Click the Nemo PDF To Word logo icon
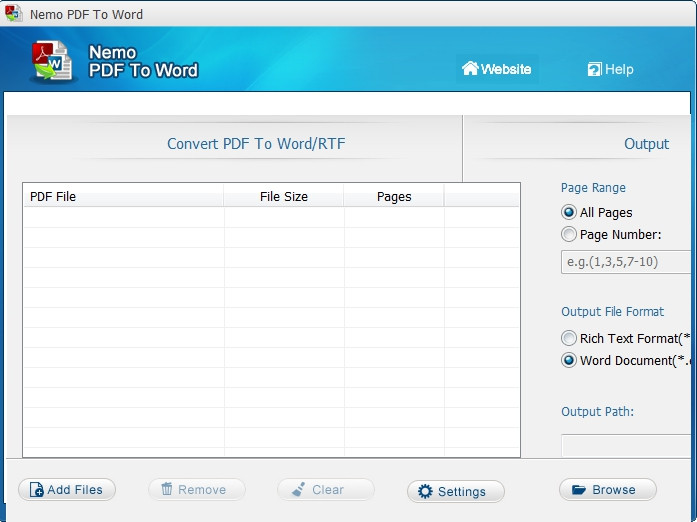The image size is (697, 522). coord(52,61)
